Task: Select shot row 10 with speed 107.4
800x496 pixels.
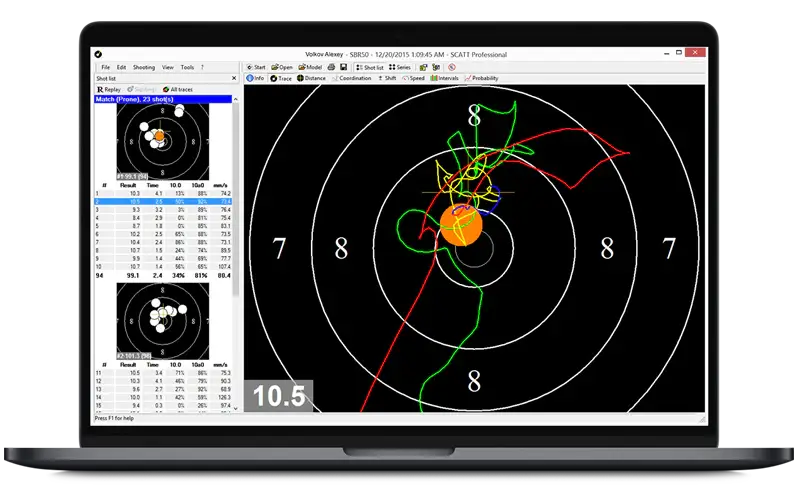Action: (163, 267)
